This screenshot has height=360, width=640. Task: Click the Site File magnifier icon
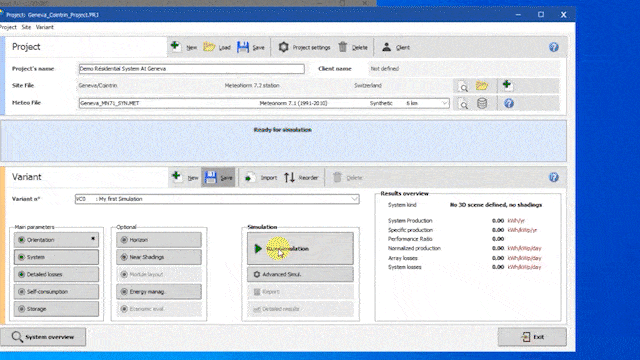464,87
